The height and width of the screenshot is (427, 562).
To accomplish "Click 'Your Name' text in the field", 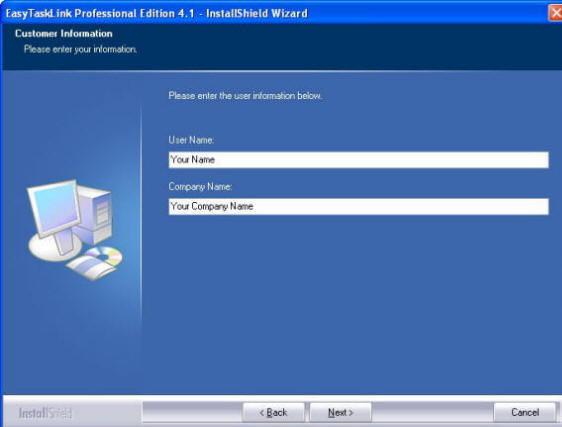I will pyautogui.click(x=193, y=160).
